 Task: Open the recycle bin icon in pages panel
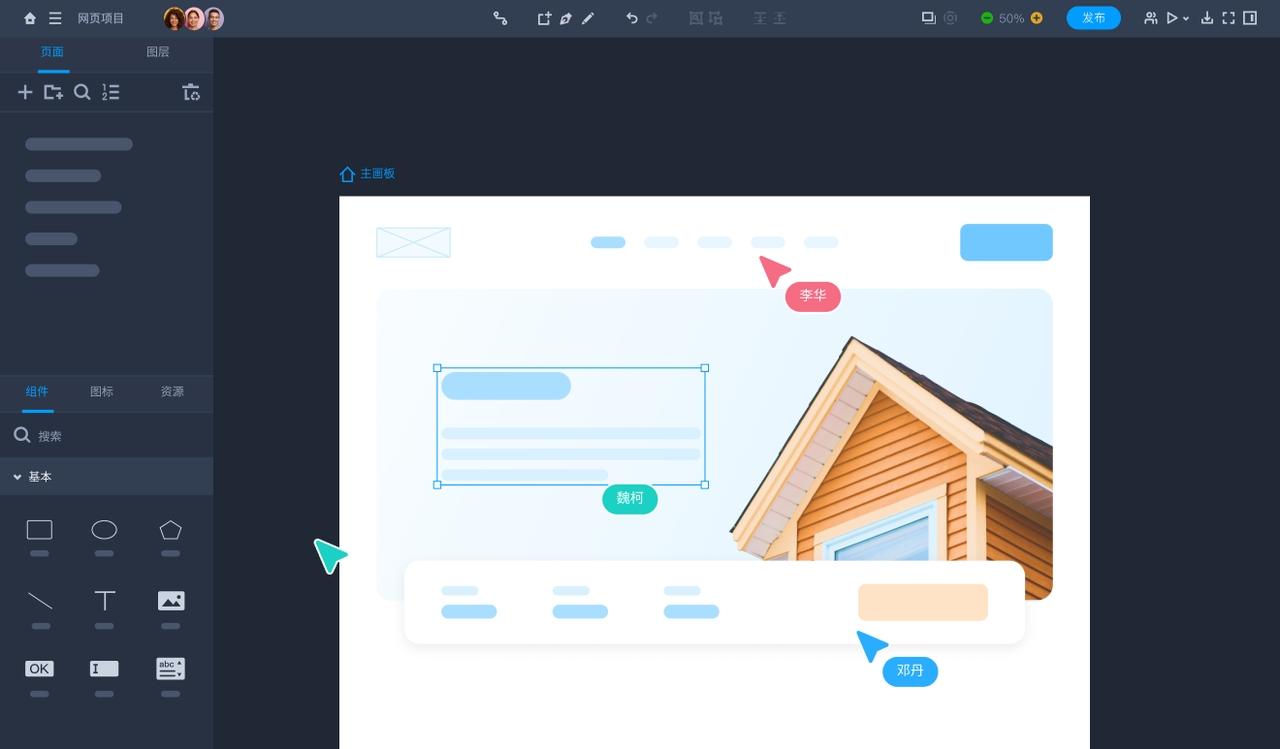point(191,92)
